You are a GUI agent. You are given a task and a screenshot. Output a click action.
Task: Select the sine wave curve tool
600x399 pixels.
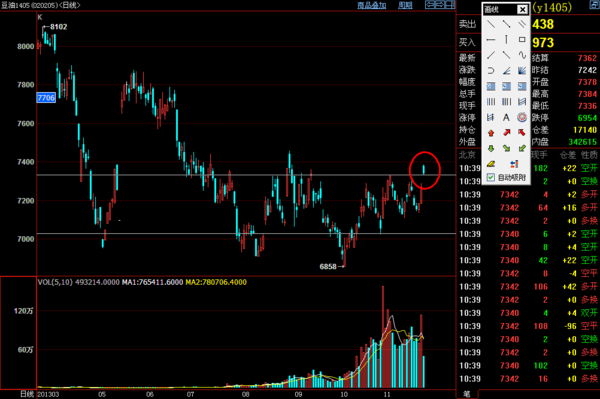coord(522,55)
